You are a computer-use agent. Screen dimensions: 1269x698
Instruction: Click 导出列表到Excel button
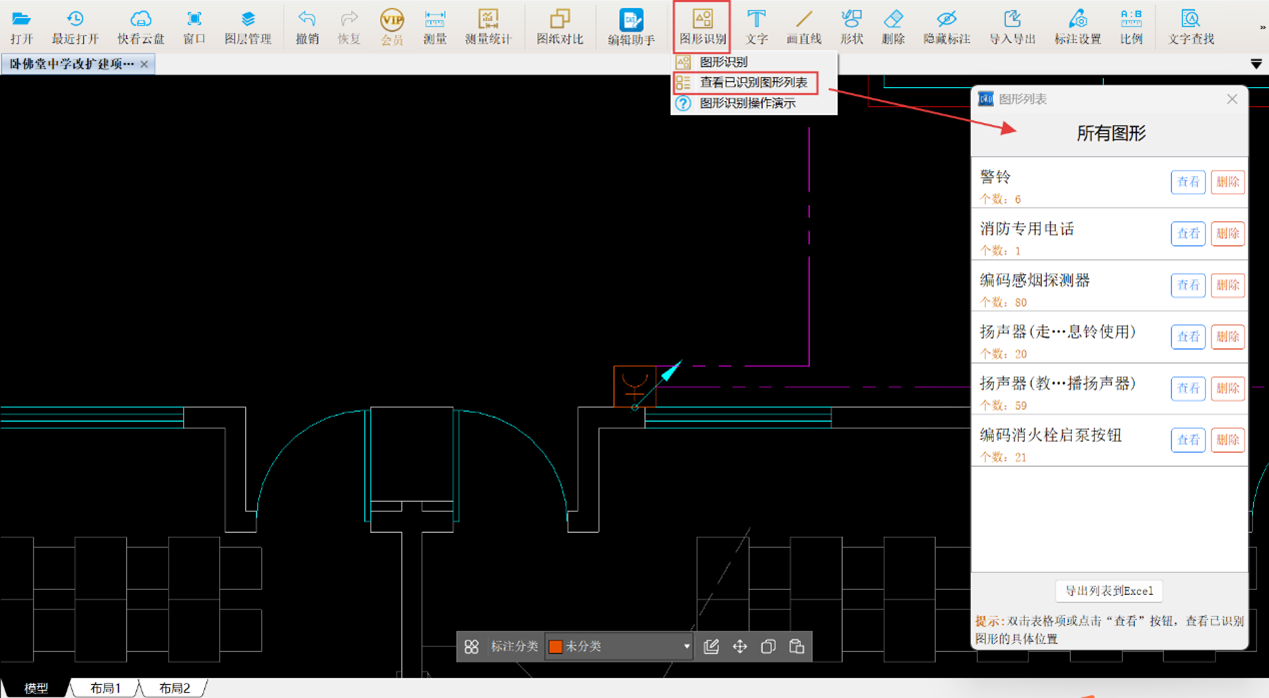pyautogui.click(x=1109, y=591)
